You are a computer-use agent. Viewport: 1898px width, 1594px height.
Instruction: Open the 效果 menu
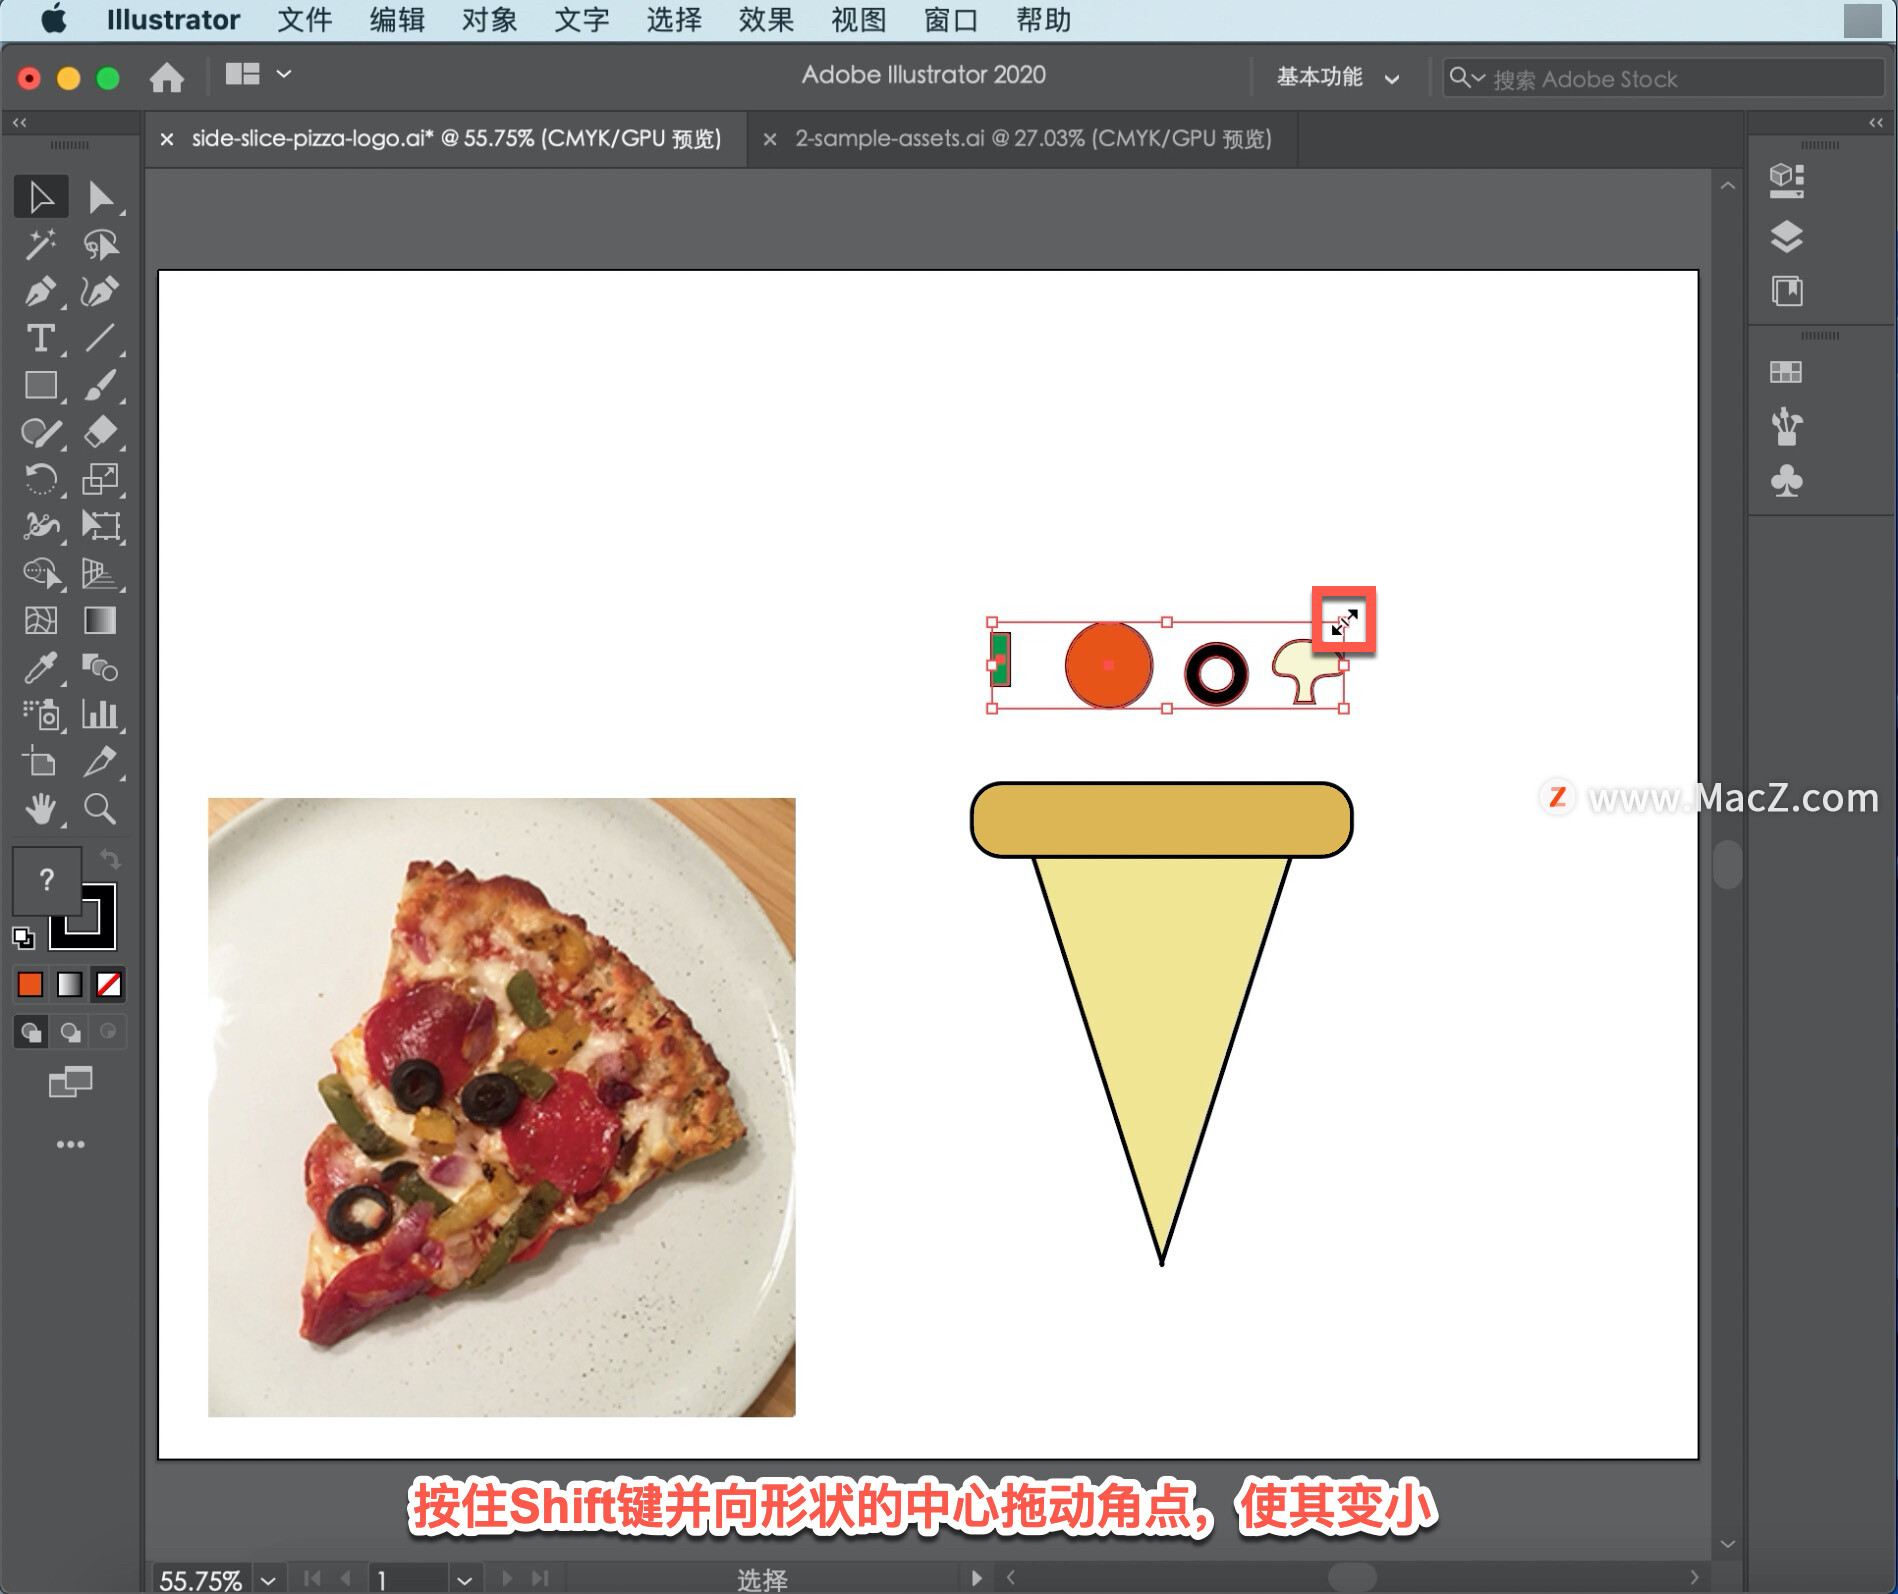(x=766, y=19)
